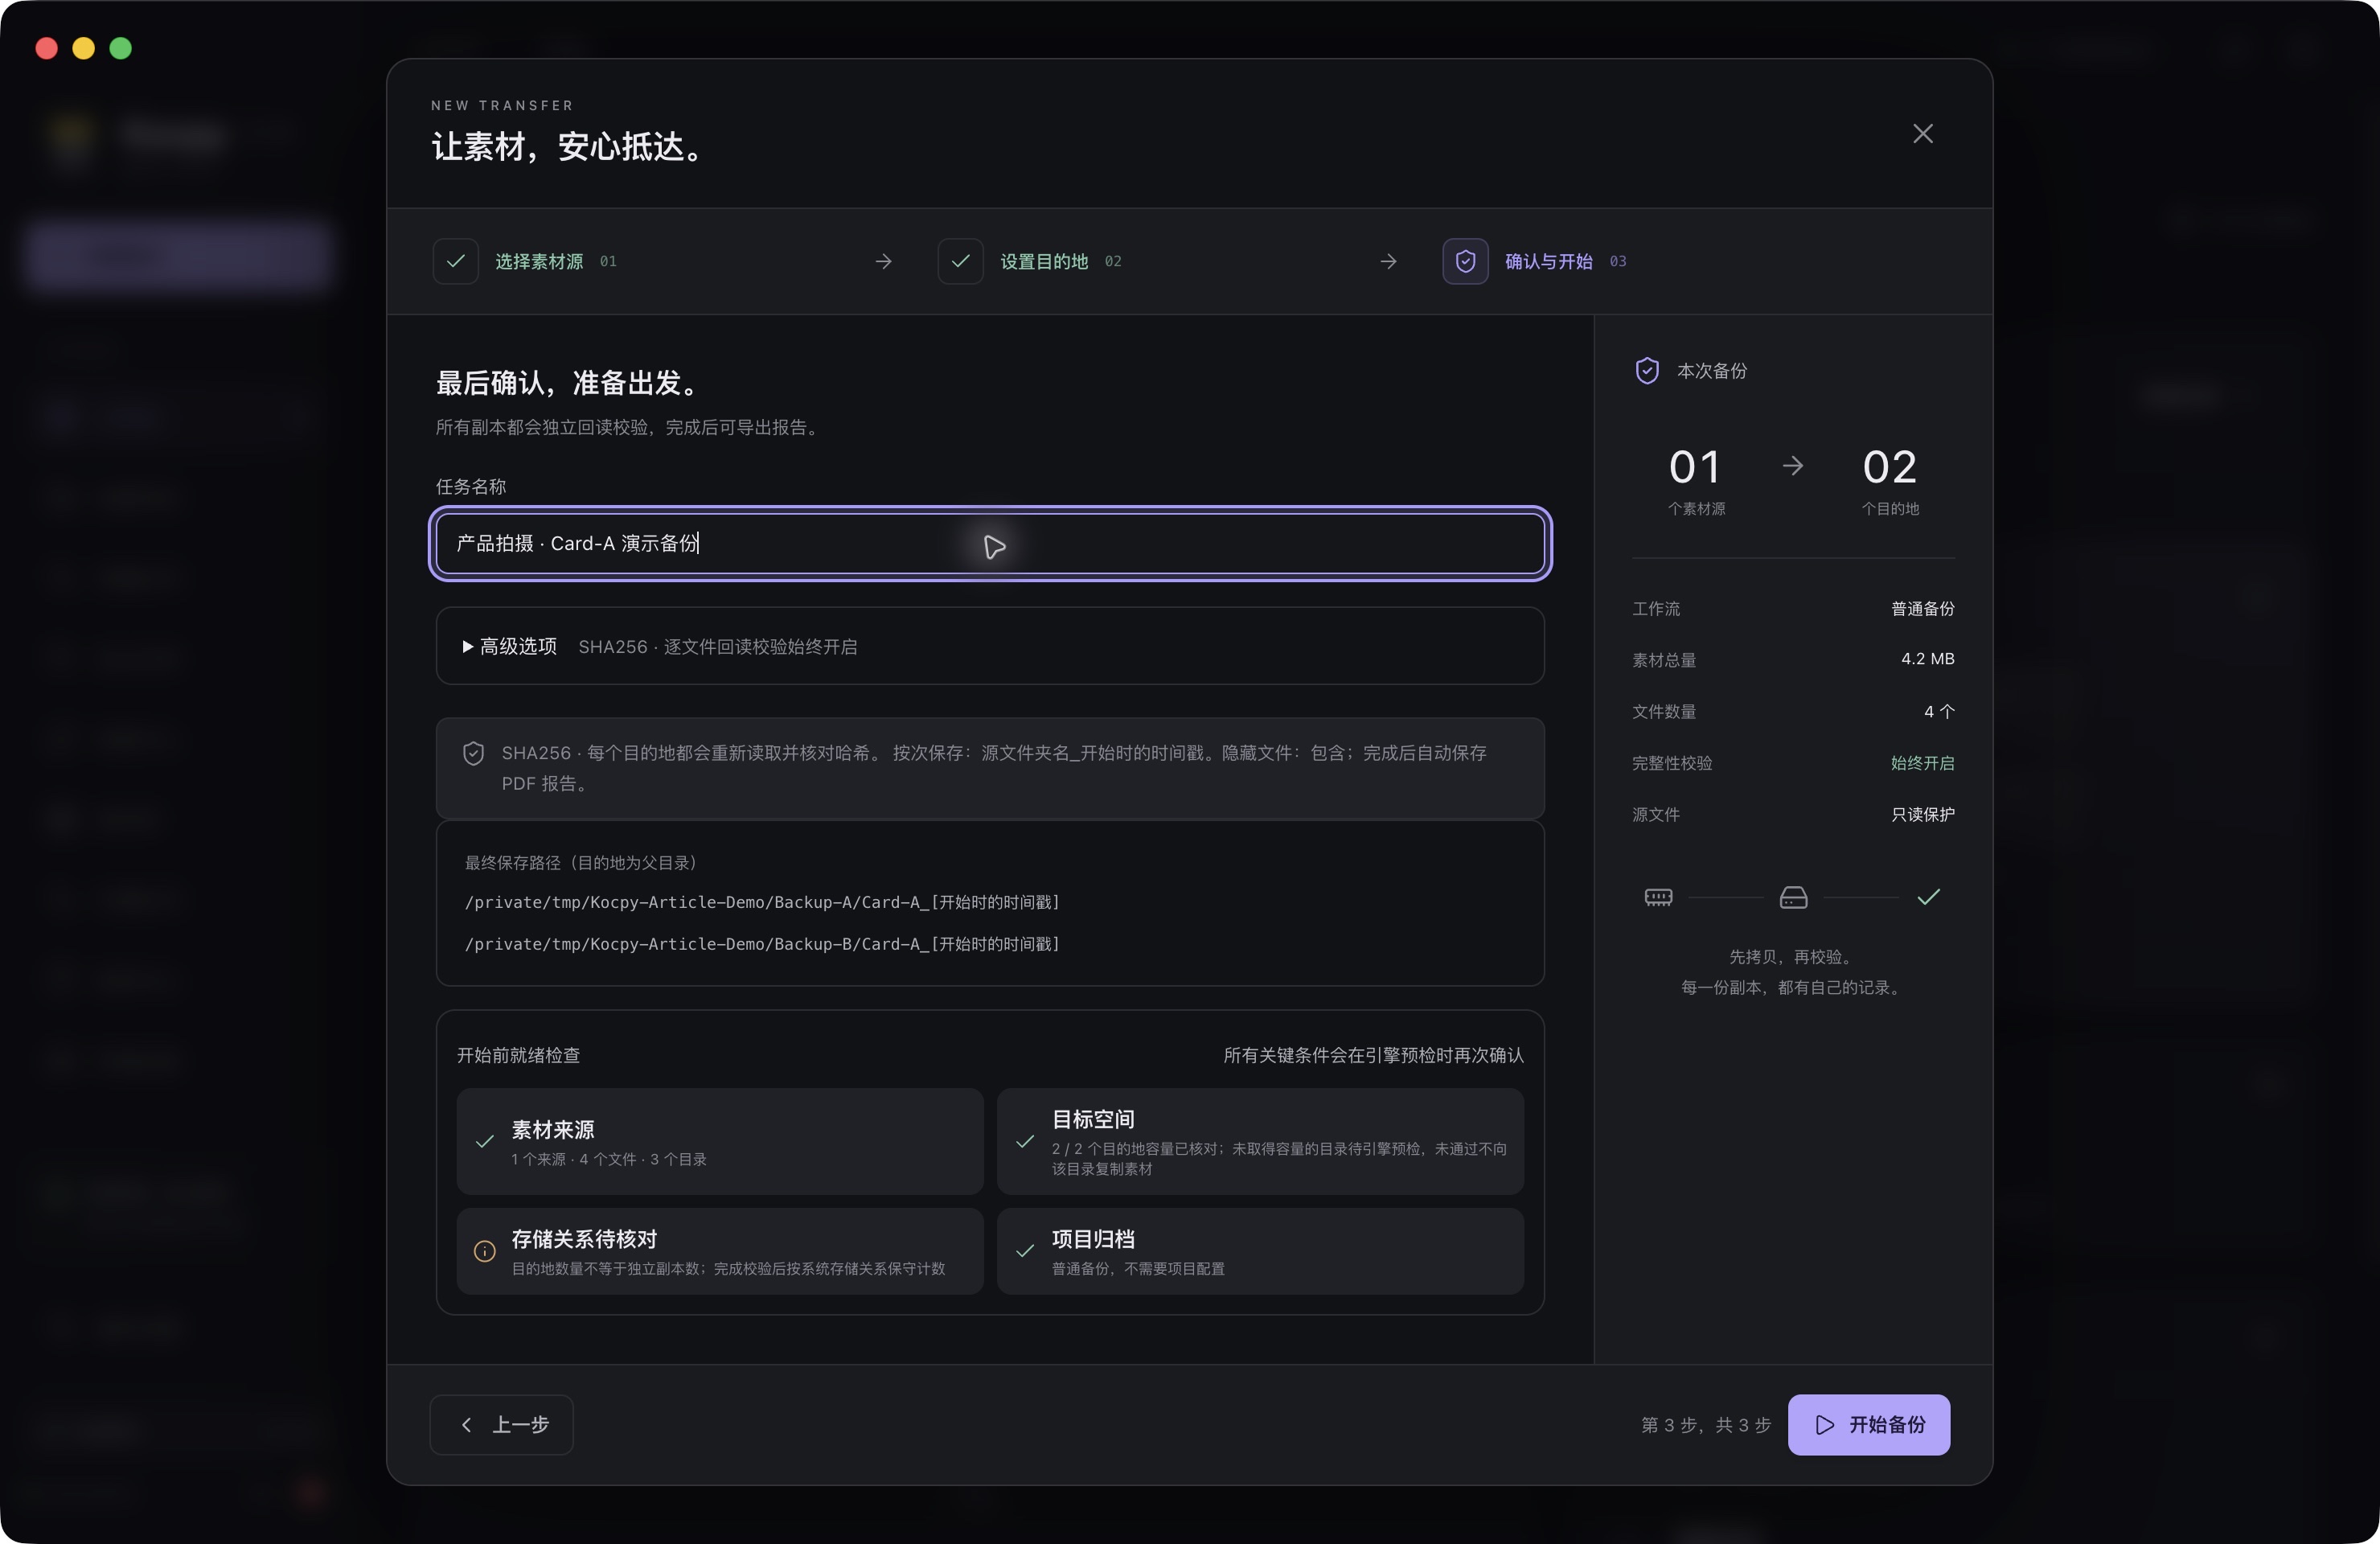Screen dimensions: 2380x1544
Task: Click the memory card icon in sidebar diagram
Action: pyautogui.click(x=1658, y=897)
